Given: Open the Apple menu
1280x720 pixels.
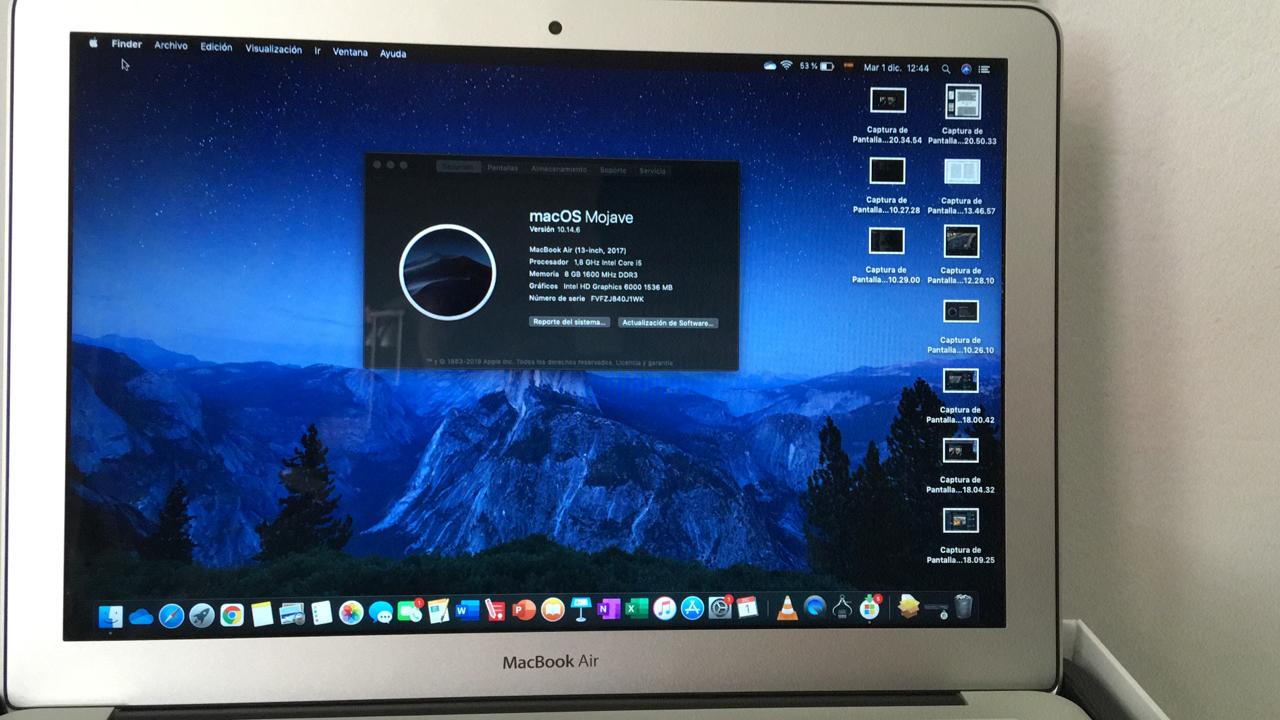Looking at the screenshot, I should (x=93, y=43).
